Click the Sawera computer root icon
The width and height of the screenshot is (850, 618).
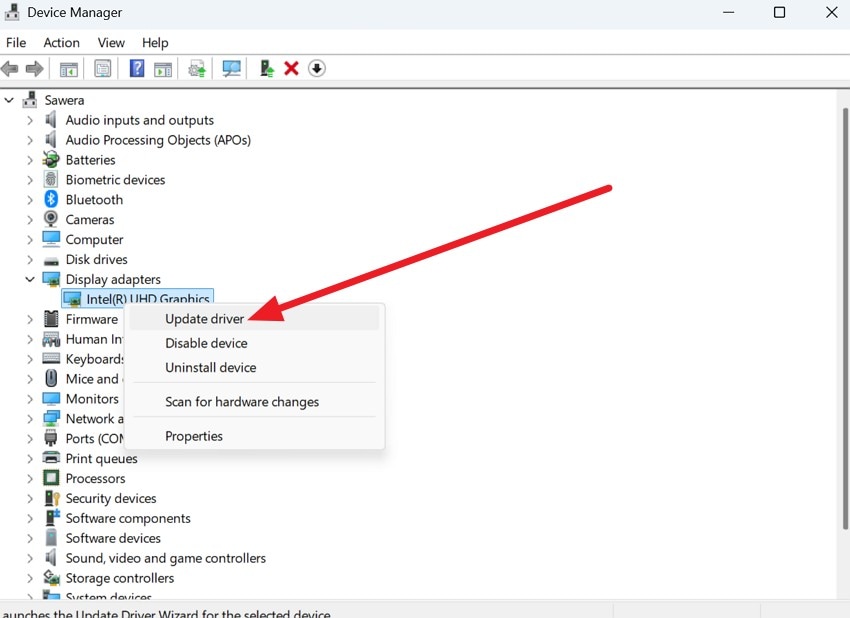(x=30, y=100)
